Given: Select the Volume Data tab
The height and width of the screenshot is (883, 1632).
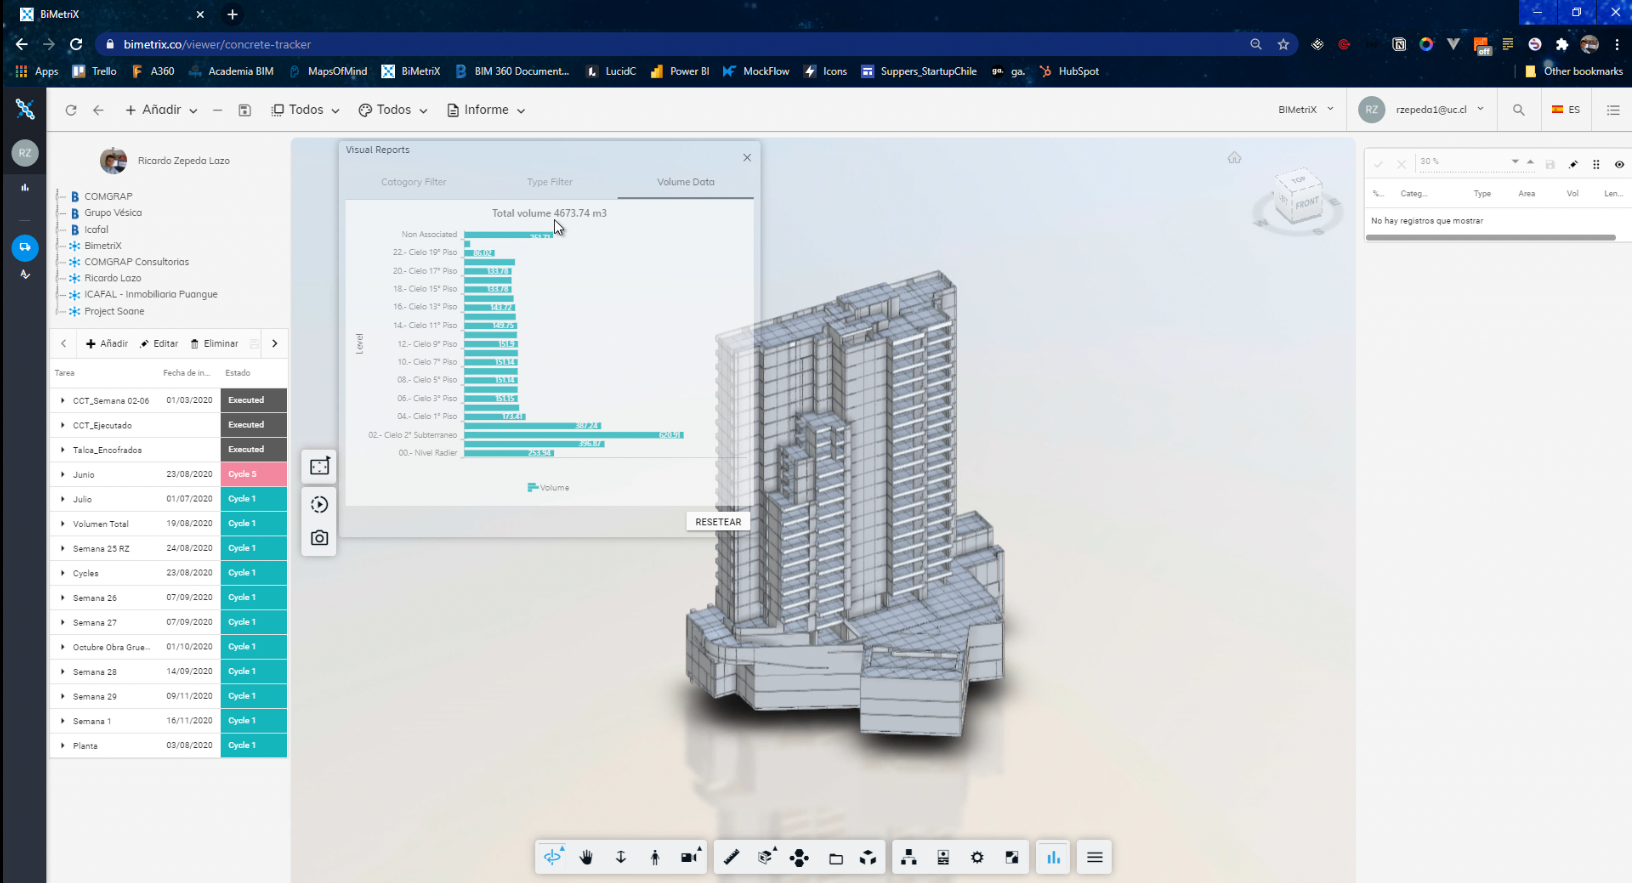Looking at the screenshot, I should point(685,182).
